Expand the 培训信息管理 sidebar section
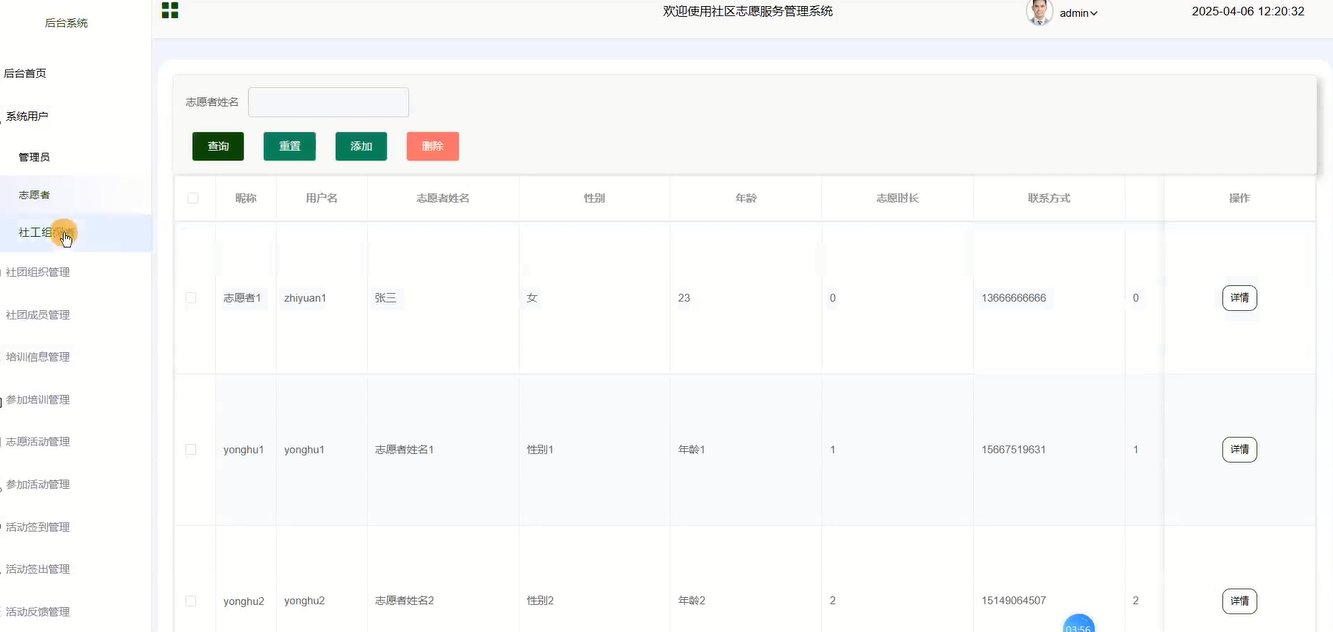The height and width of the screenshot is (632, 1333). 38,357
